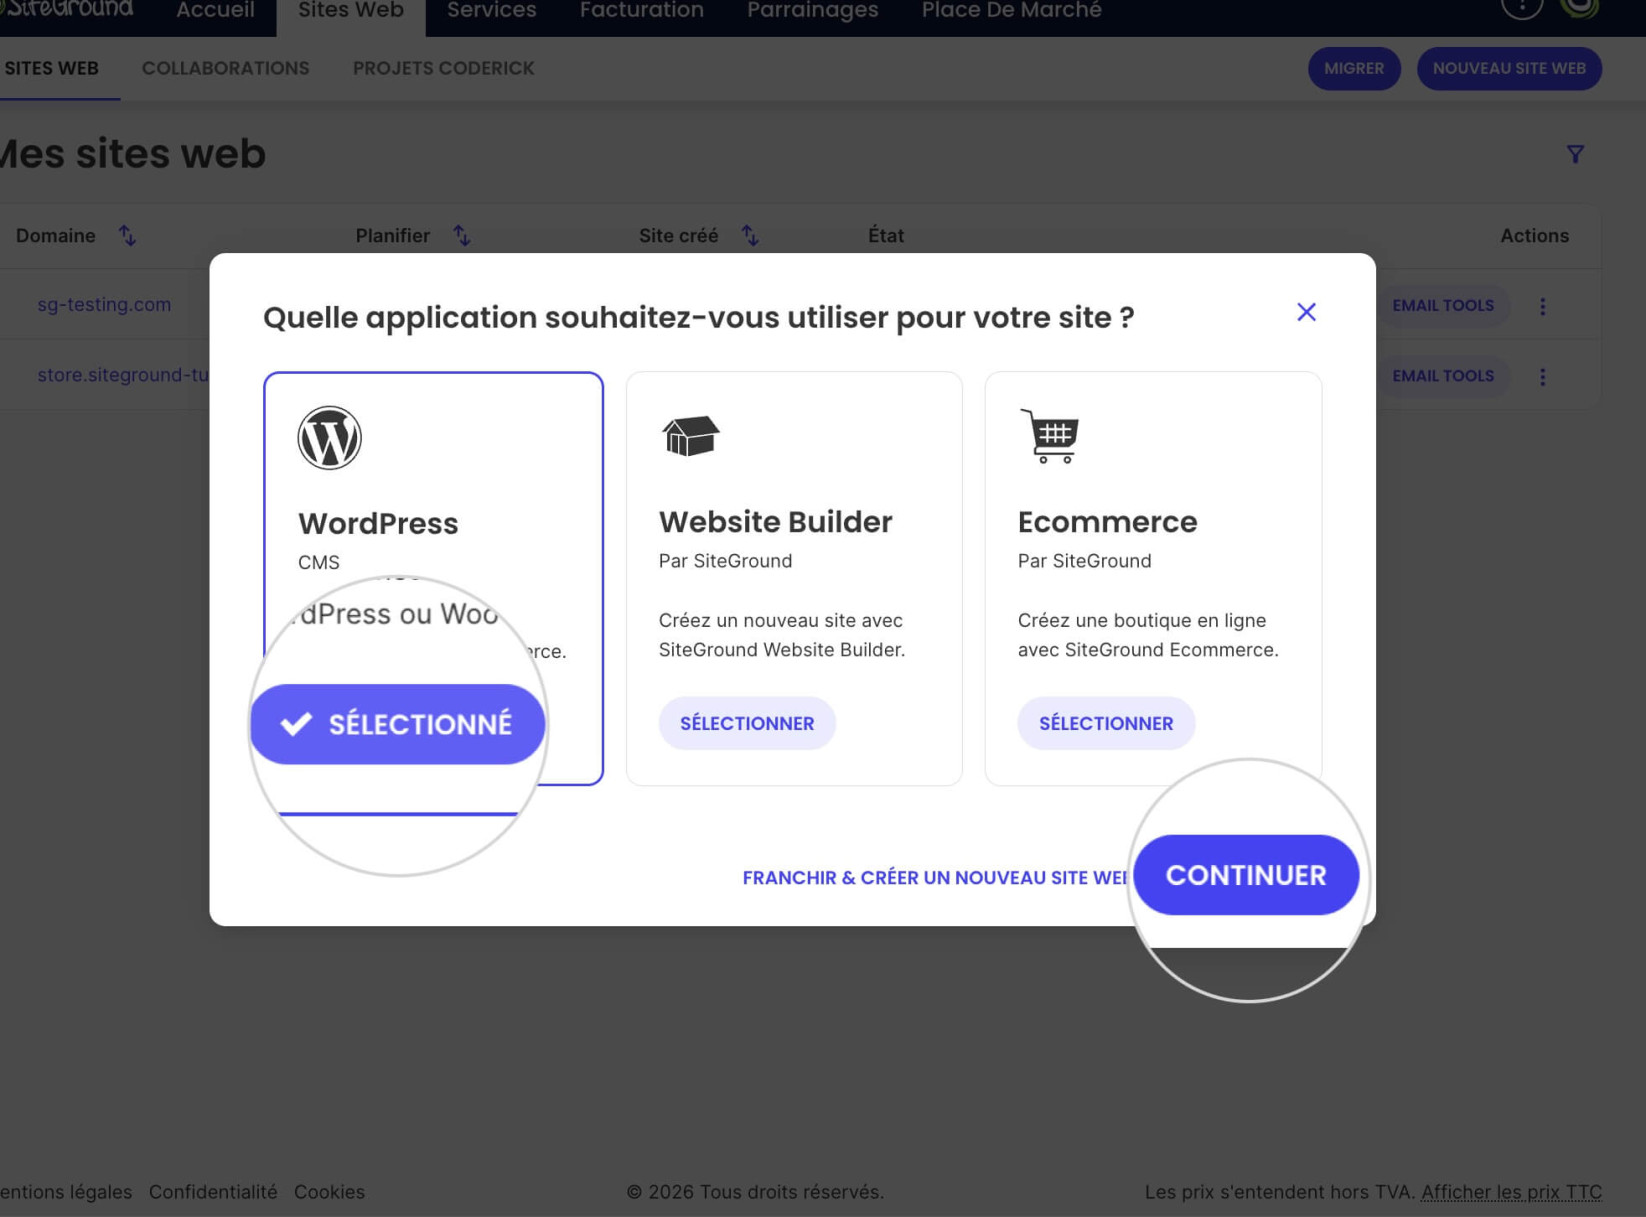Click EMAIL TOOLS for store.siteground row
Screen dimensions: 1646x1217
pyautogui.click(x=1443, y=376)
